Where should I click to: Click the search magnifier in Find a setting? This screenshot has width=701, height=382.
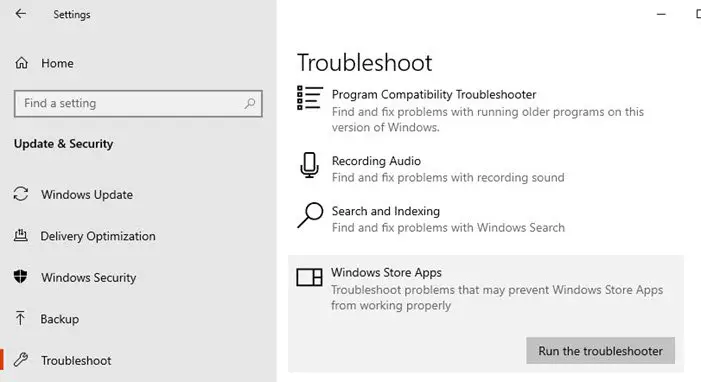click(250, 103)
